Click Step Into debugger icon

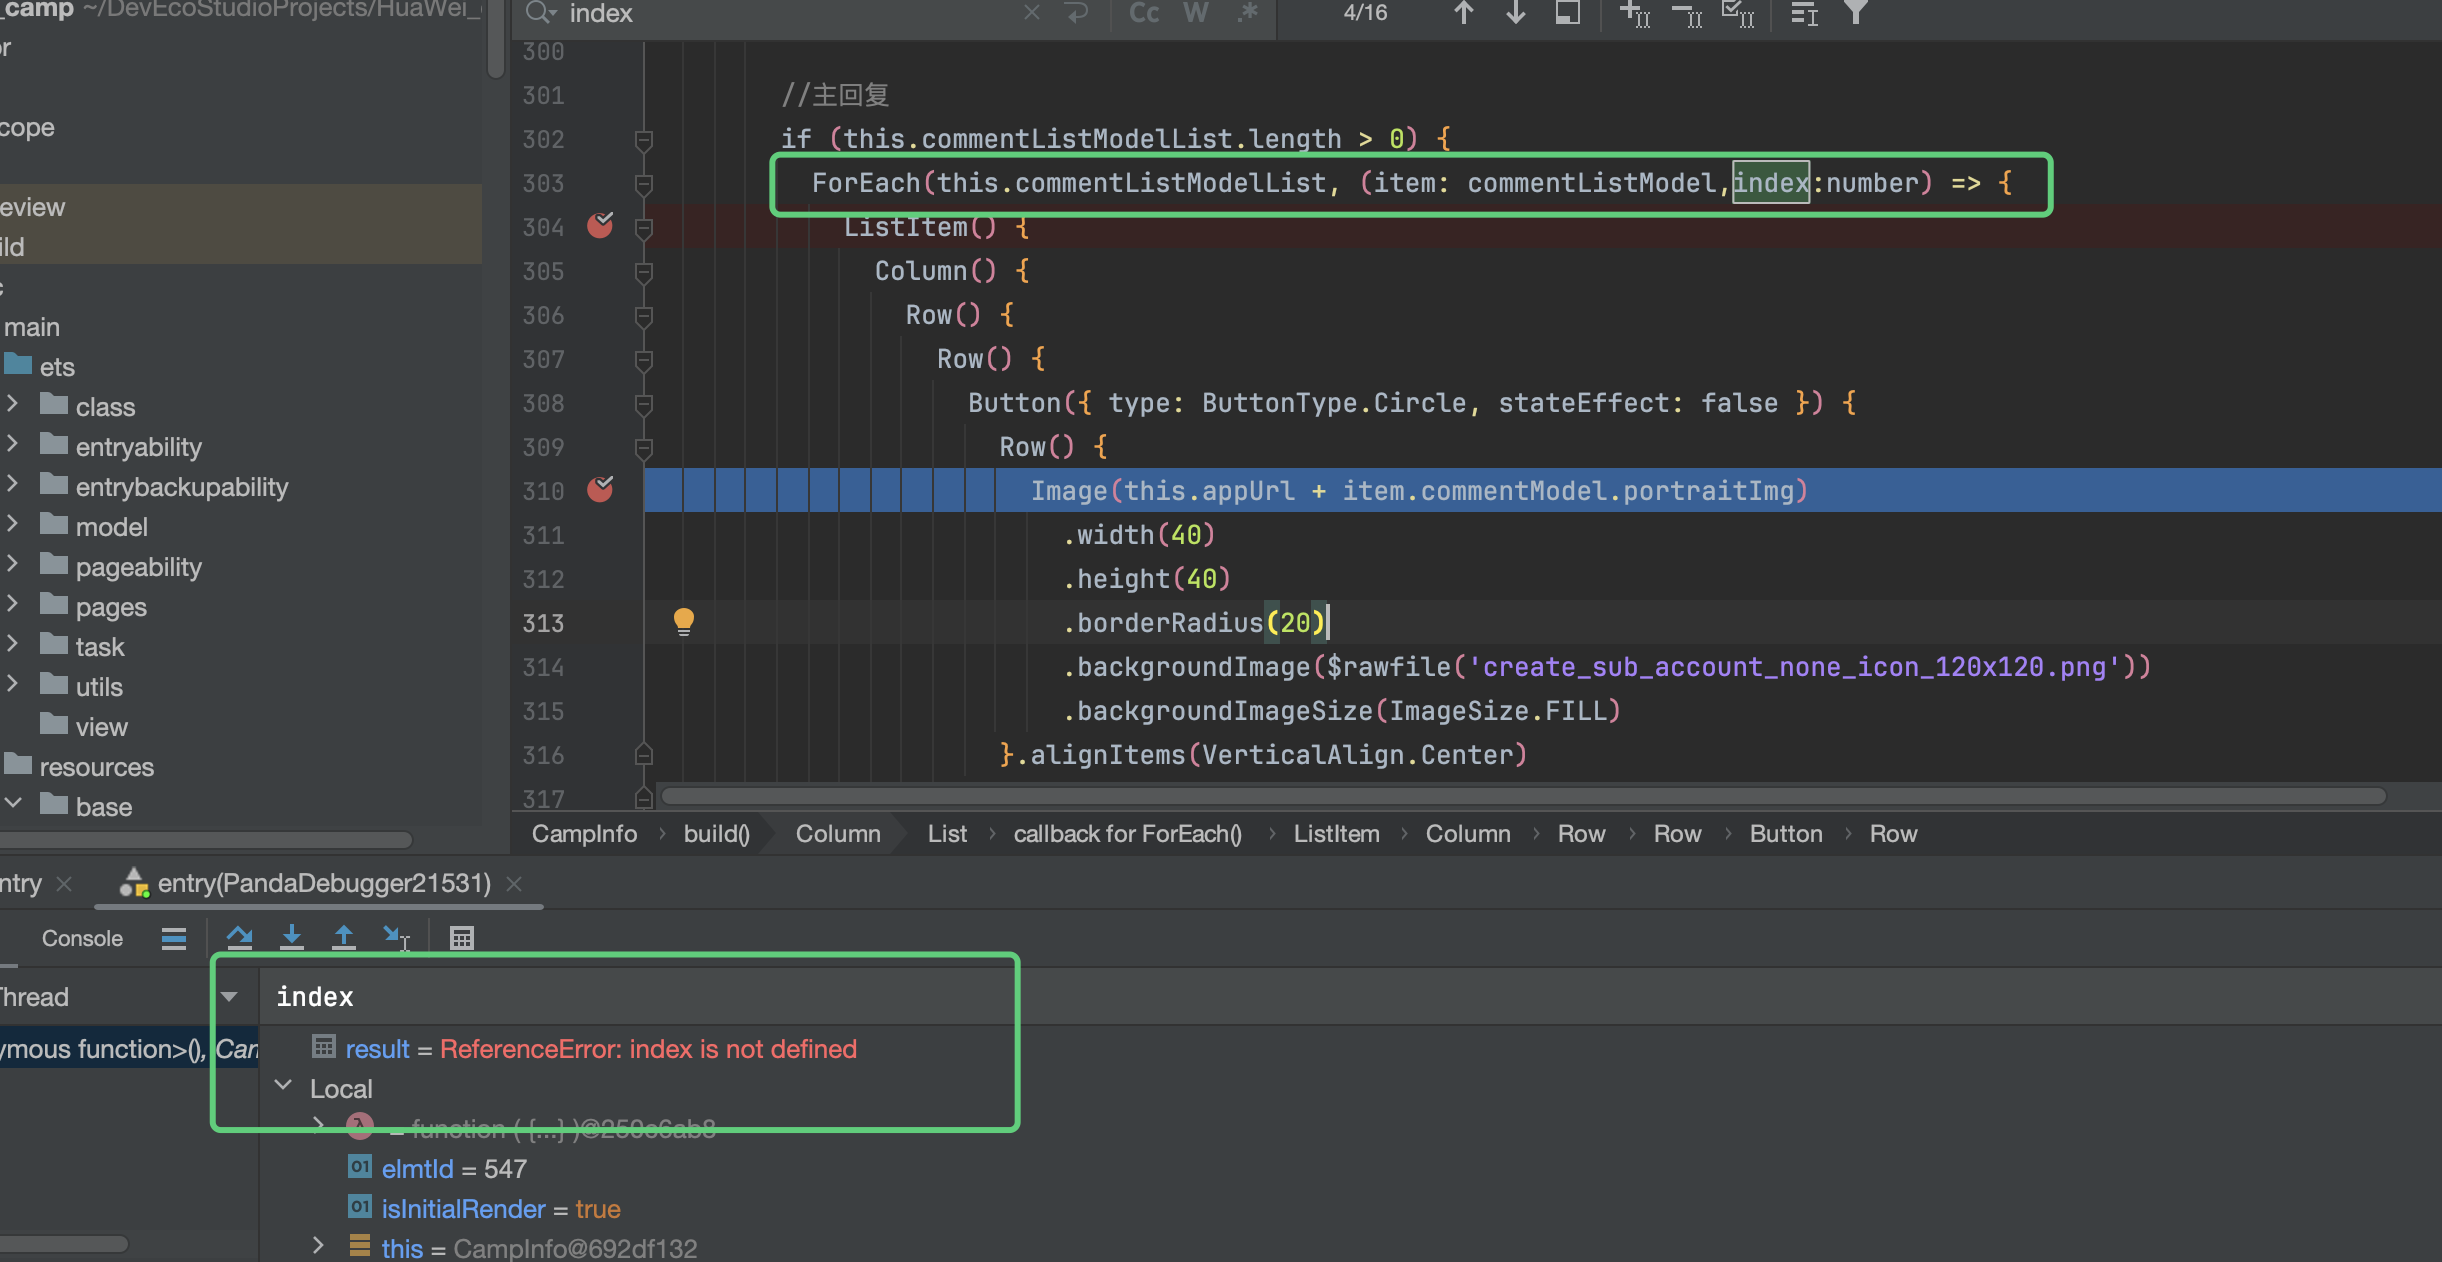point(292,938)
